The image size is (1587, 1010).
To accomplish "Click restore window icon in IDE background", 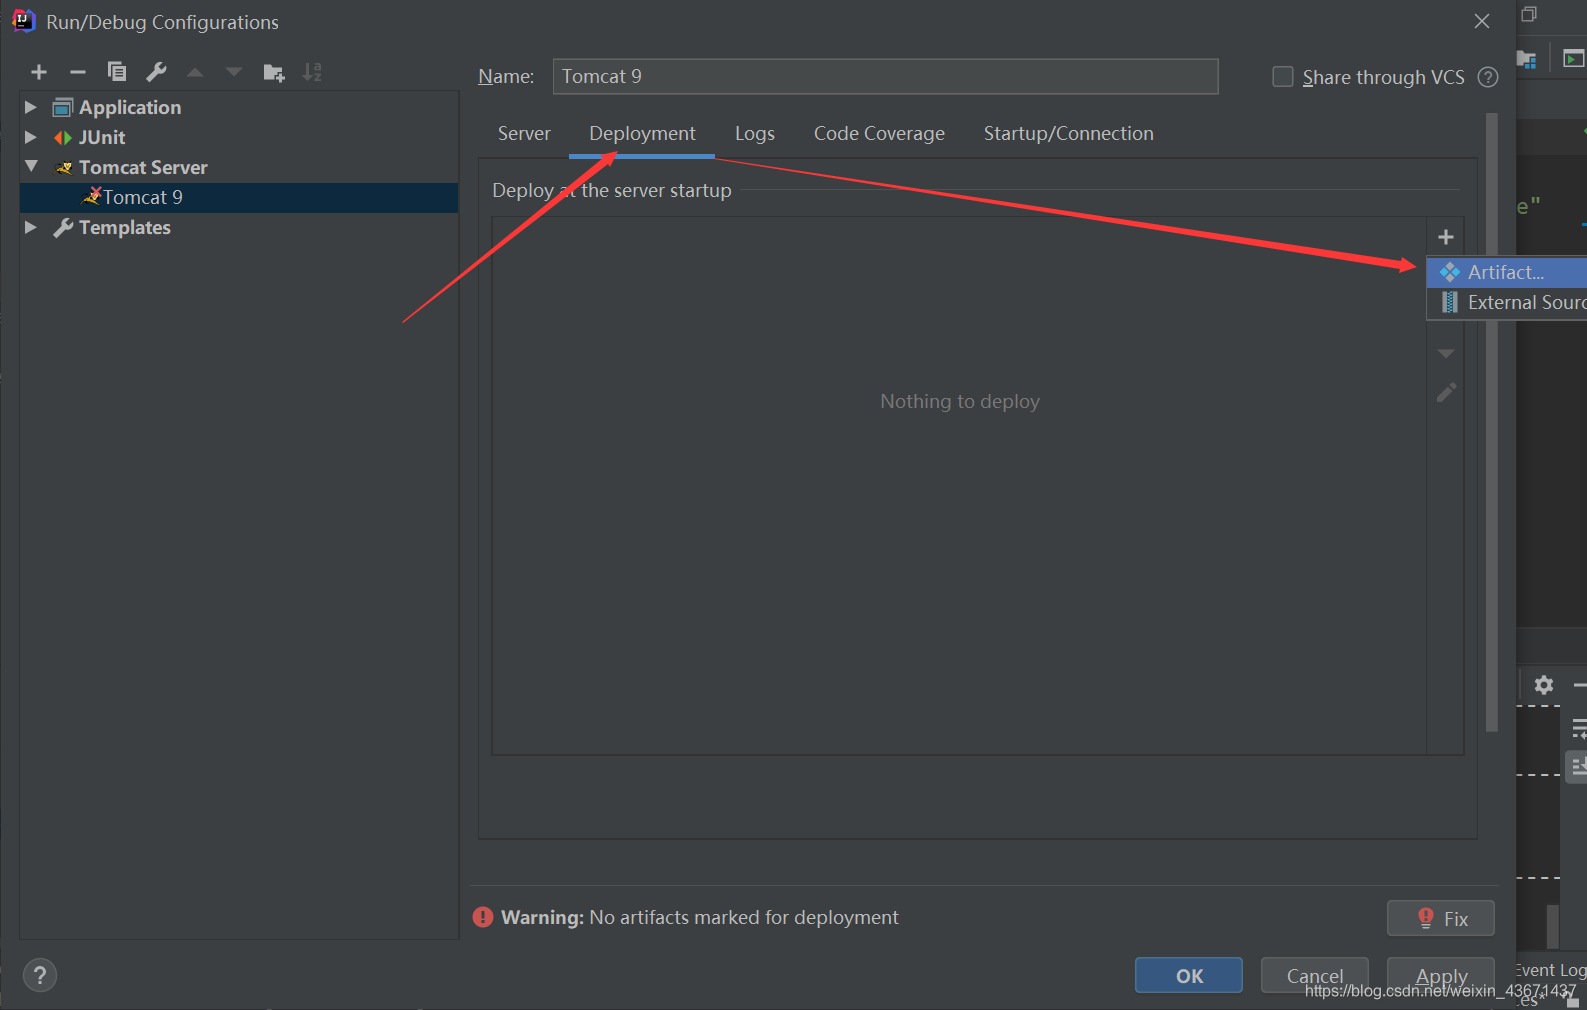I will click(x=1529, y=14).
